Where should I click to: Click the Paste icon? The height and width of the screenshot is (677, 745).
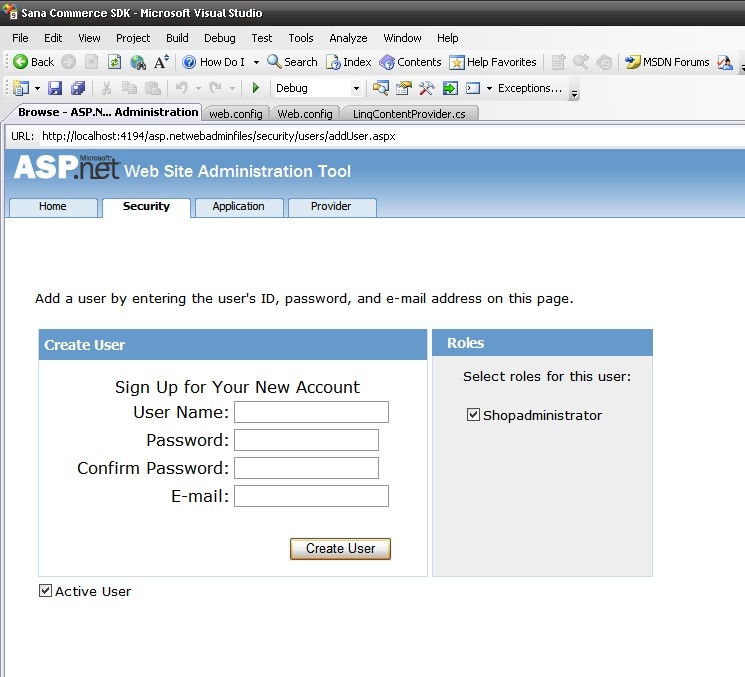(153, 88)
